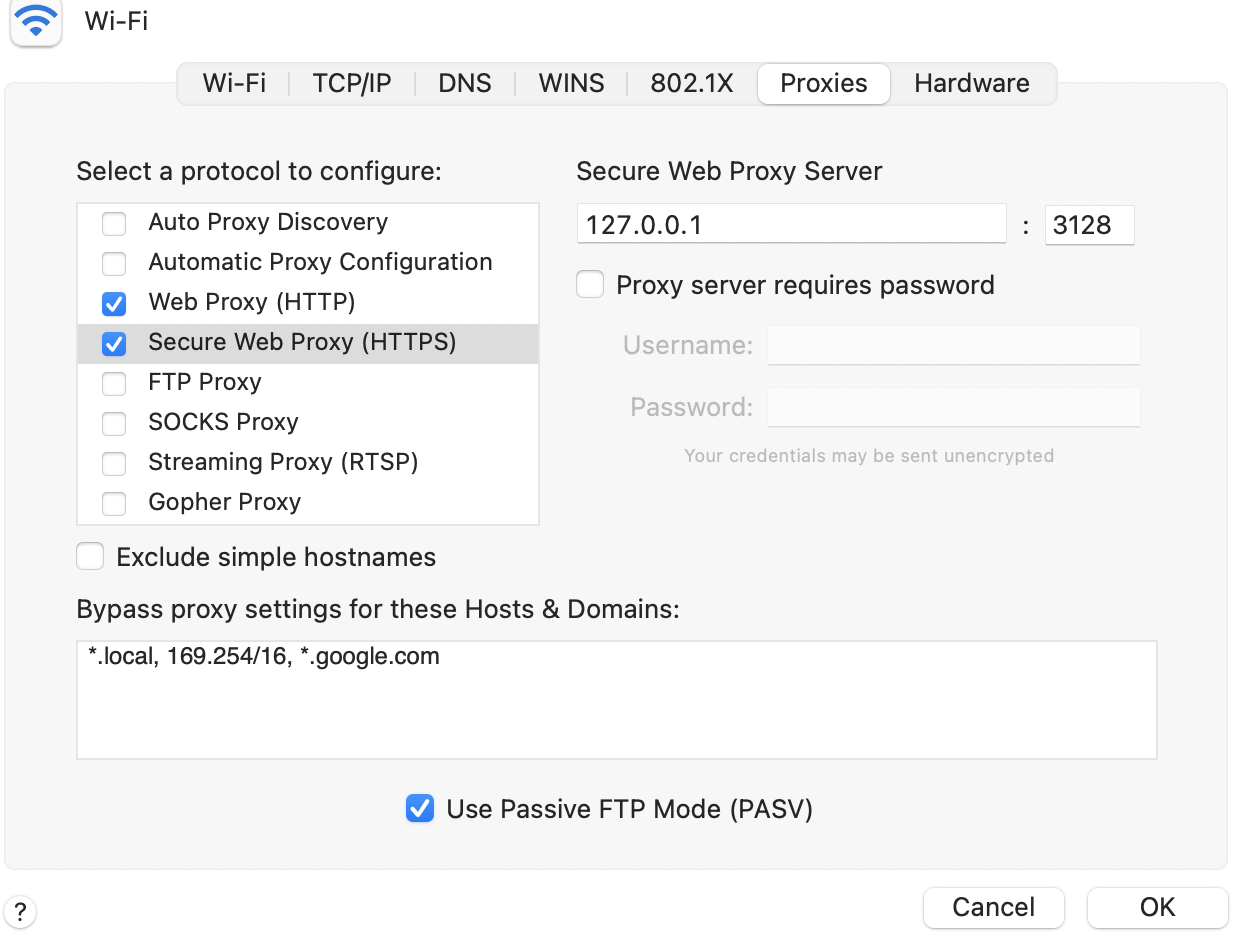Click the Wi-Fi icon in header
Viewport: 1256px width, 946px height.
point(36,21)
